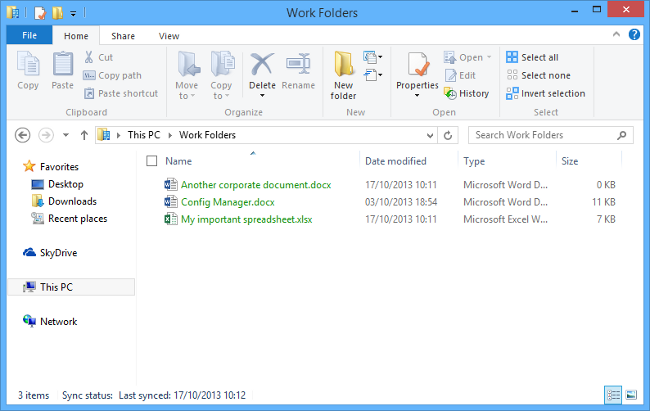Click the Copy to icon
The width and height of the screenshot is (650, 411).
(222, 64)
